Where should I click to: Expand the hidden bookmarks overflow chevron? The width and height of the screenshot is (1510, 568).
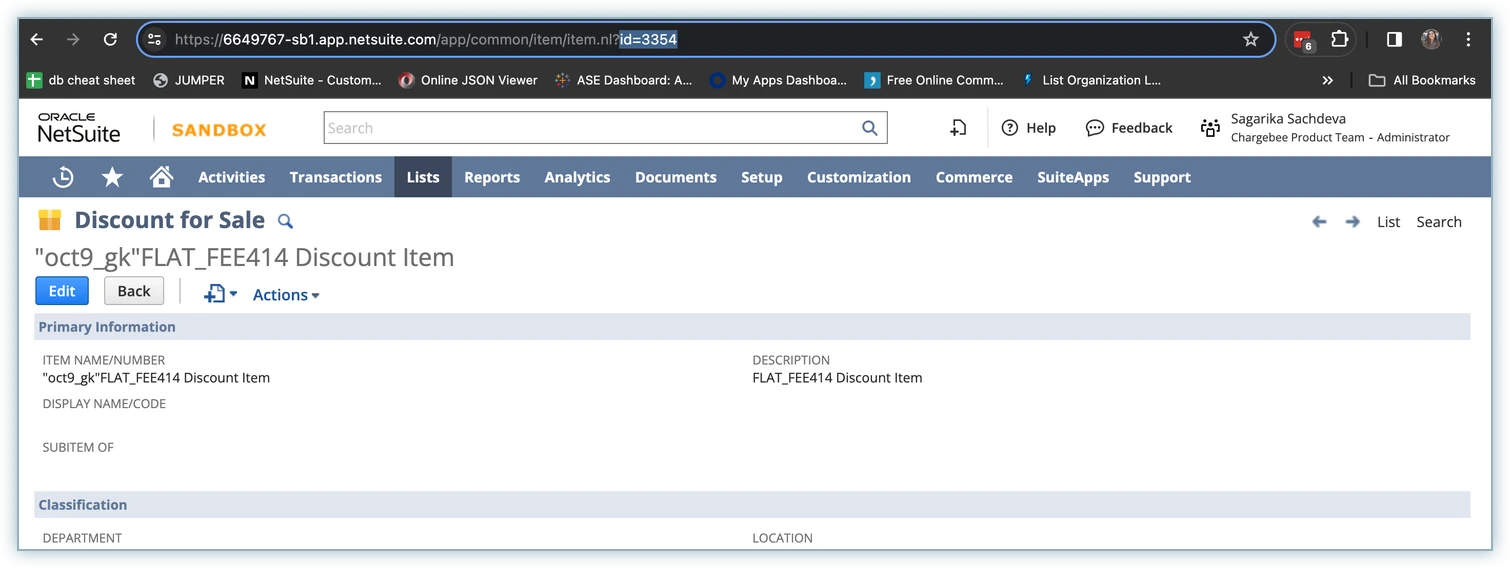click(1328, 80)
